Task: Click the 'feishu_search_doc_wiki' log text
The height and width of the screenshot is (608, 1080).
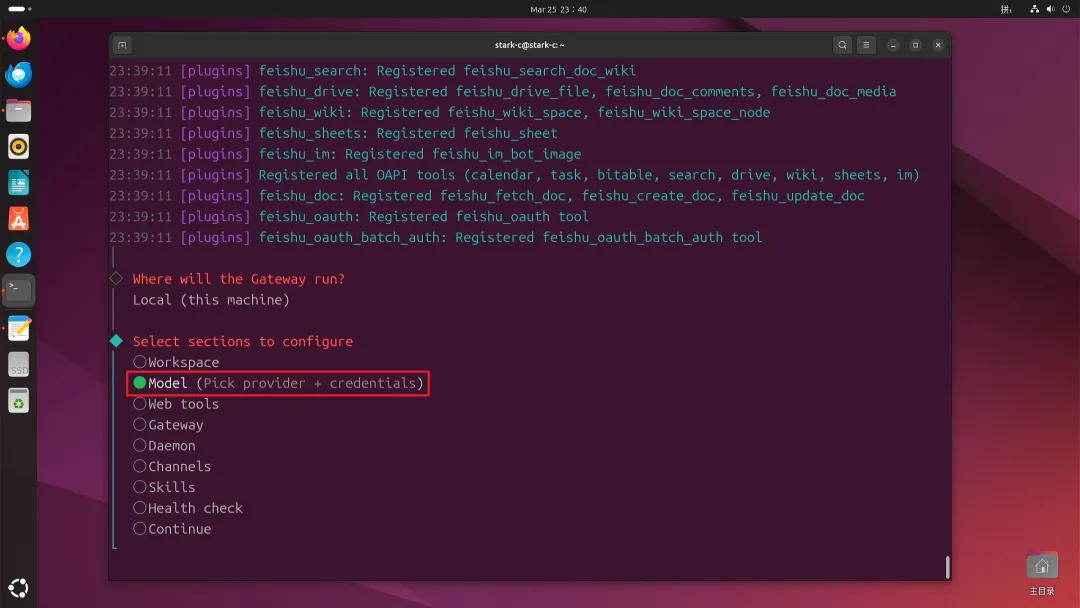Action: tap(550, 71)
